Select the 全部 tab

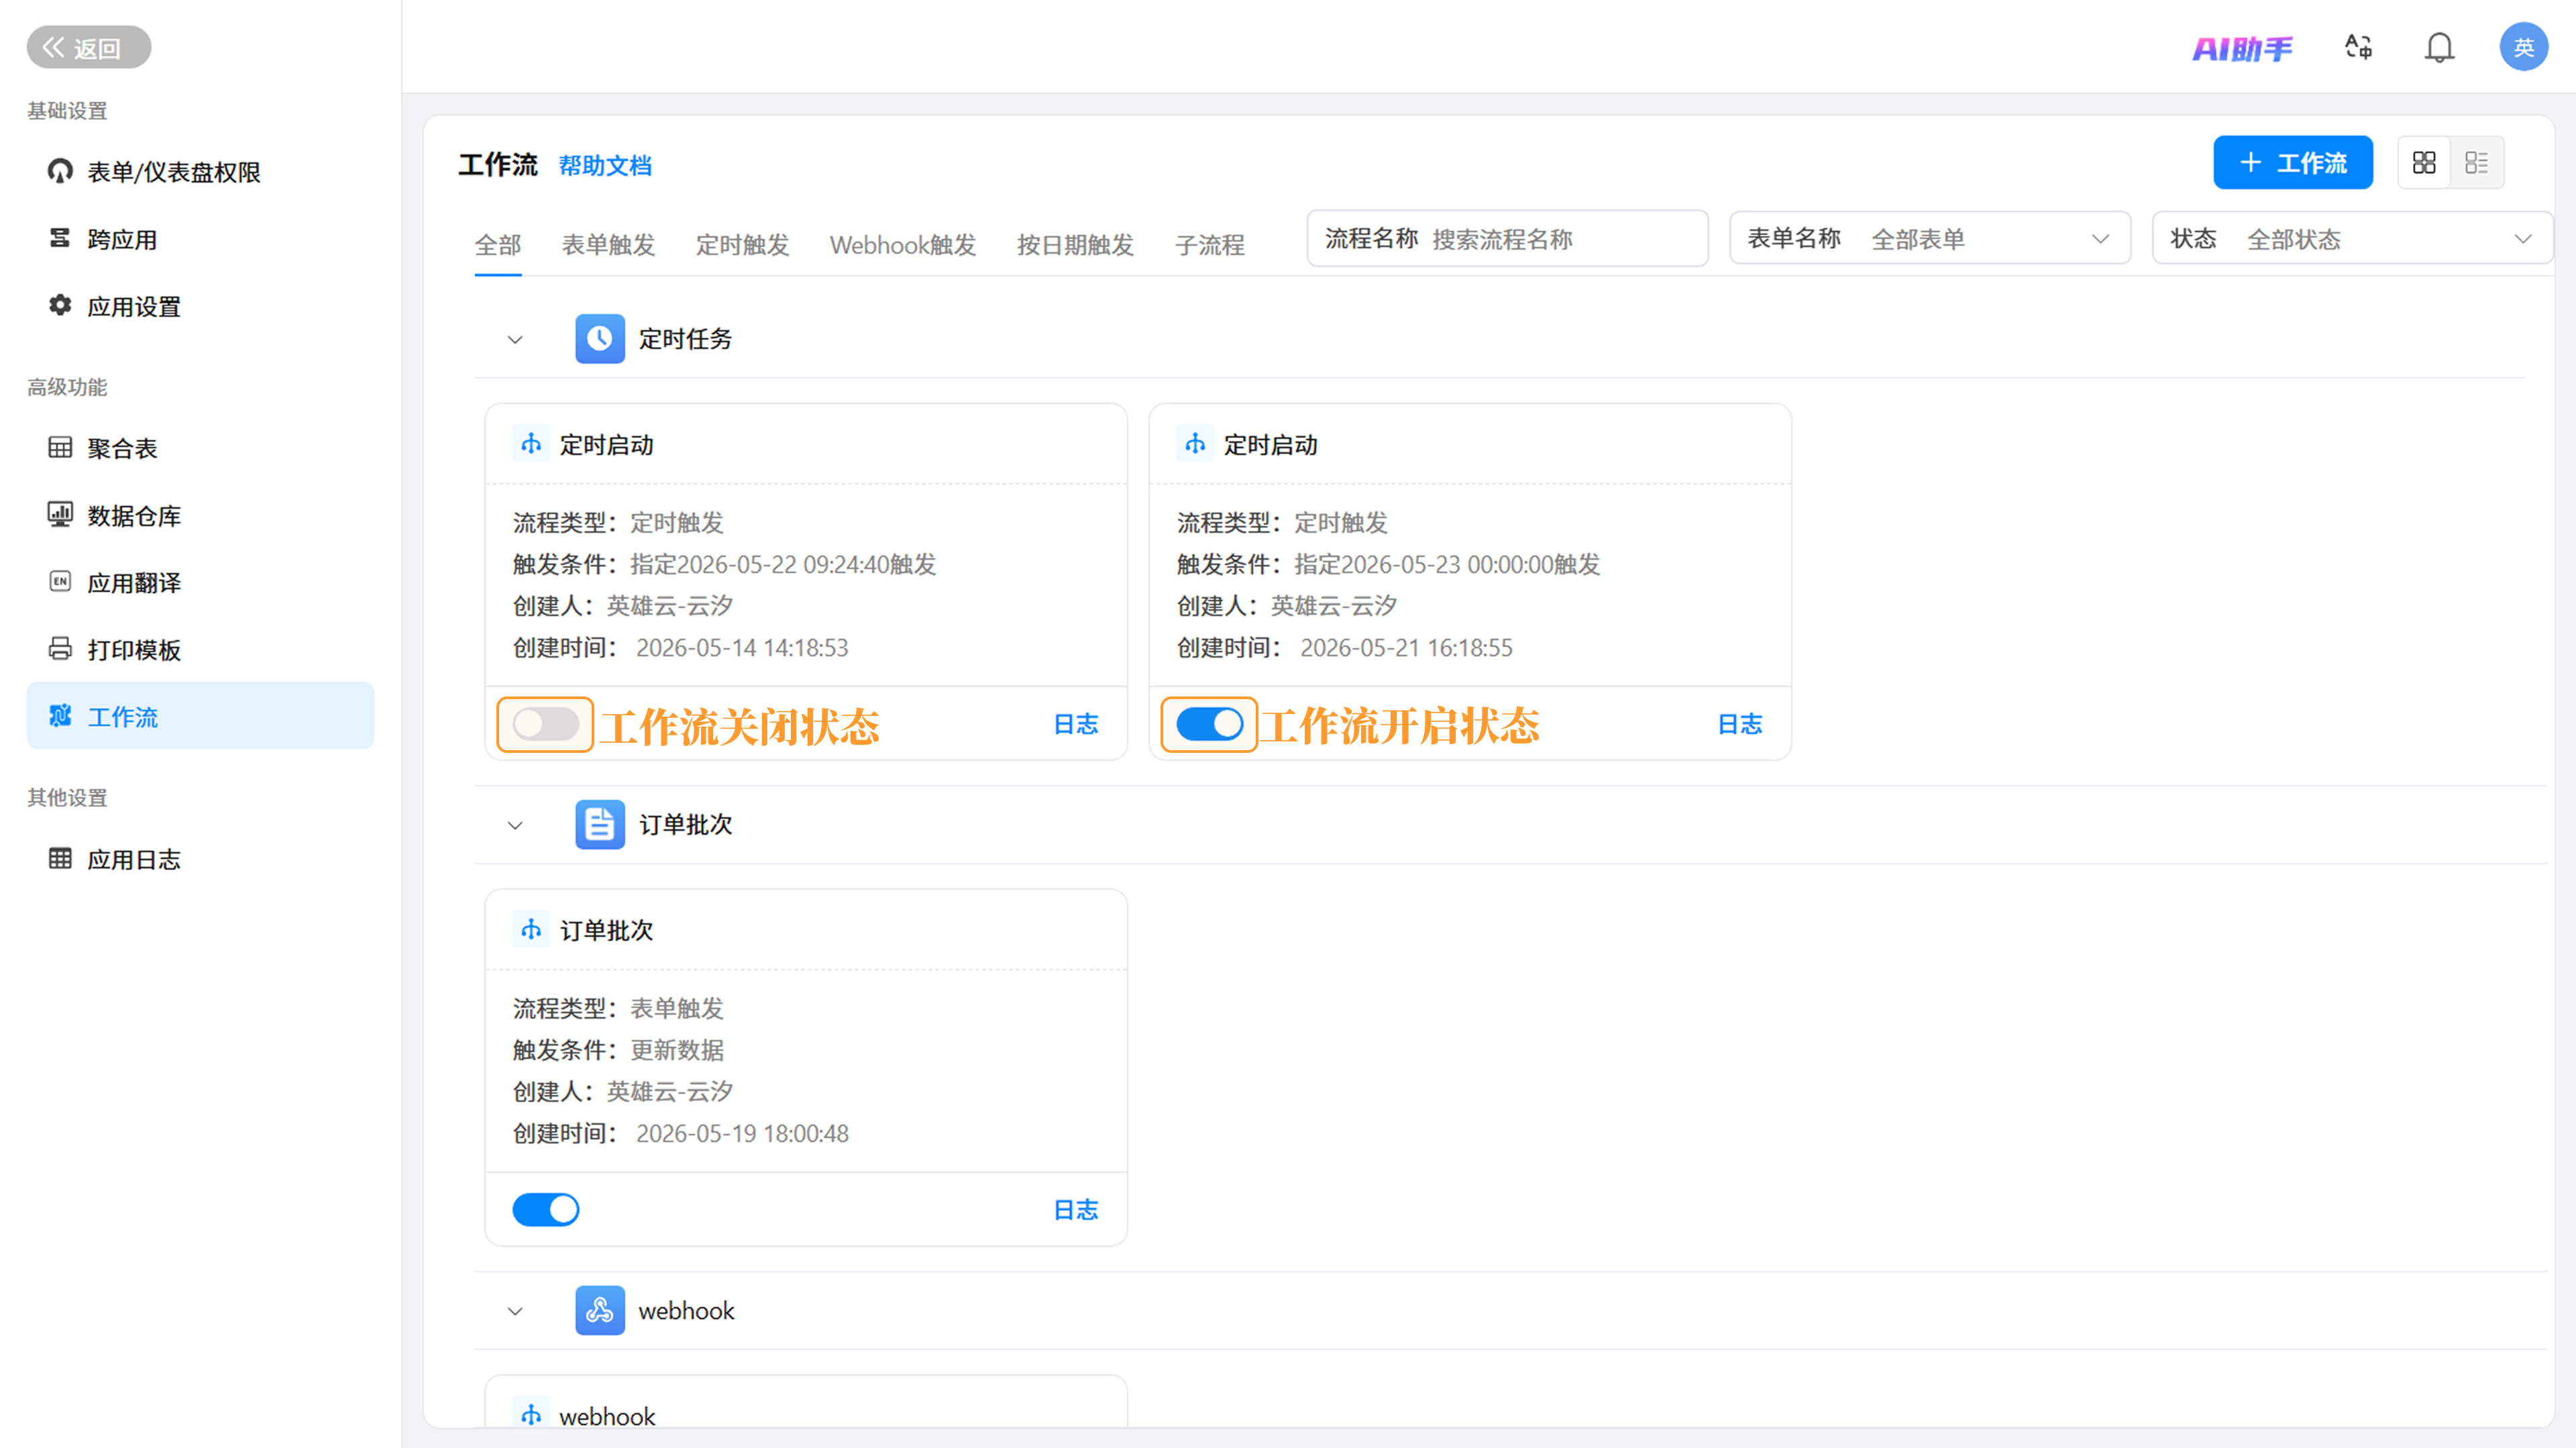(498, 244)
